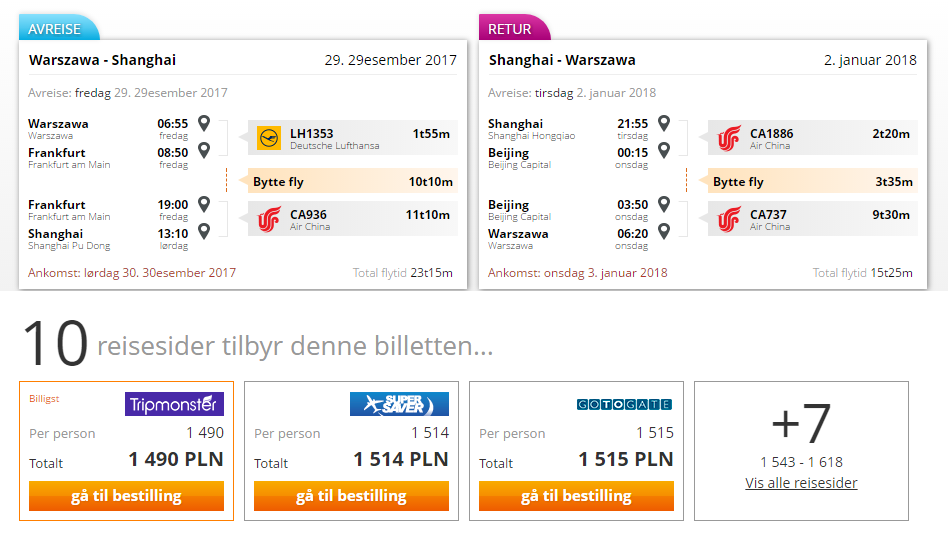Image resolution: width=948 pixels, height=540 pixels.
Task: Go to booking at Supersaver for 1 514 PLN
Action: pos(351,496)
